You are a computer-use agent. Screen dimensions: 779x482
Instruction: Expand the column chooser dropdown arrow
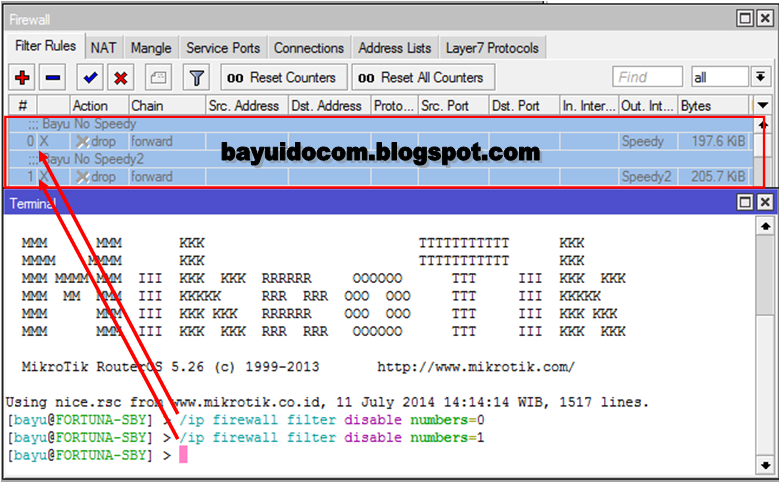(763, 105)
